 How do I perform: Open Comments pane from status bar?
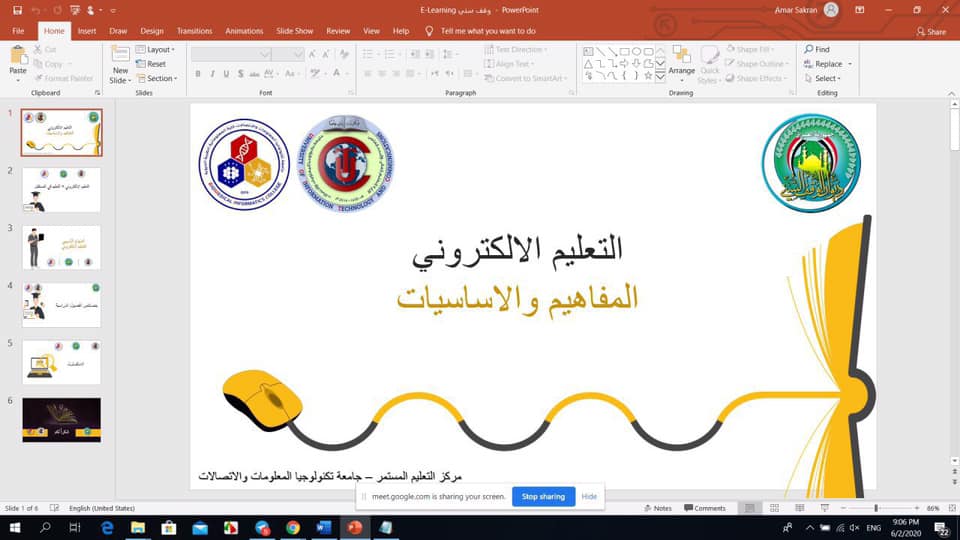click(x=704, y=508)
